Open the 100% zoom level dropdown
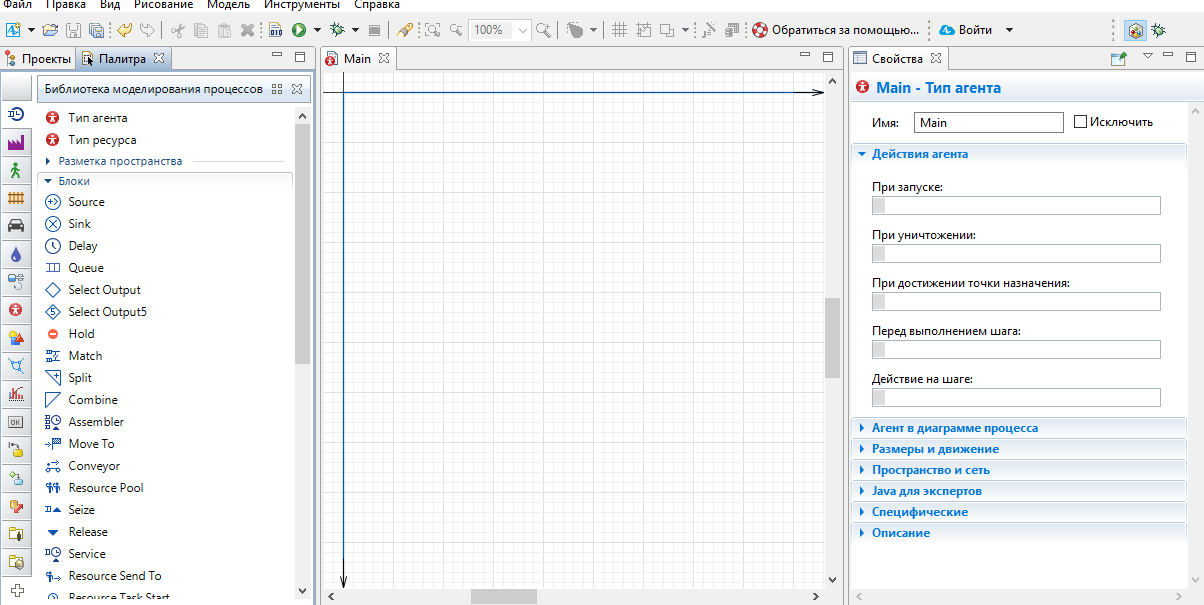 523,30
